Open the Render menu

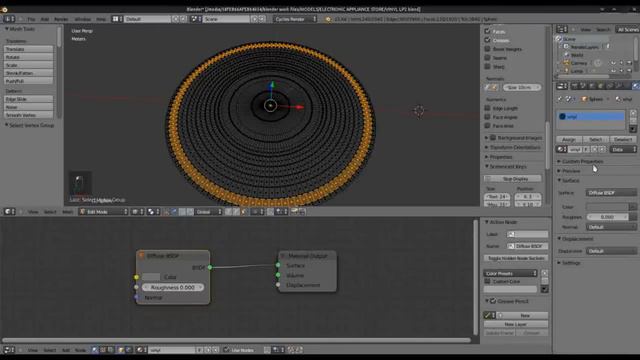pos(61,19)
